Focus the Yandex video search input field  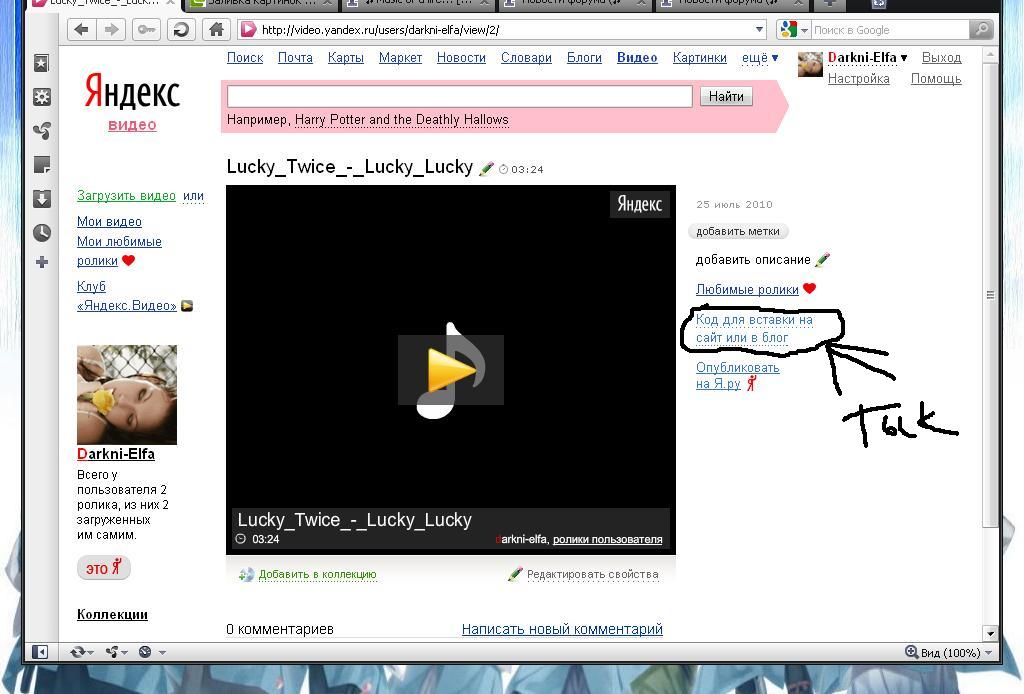point(460,96)
